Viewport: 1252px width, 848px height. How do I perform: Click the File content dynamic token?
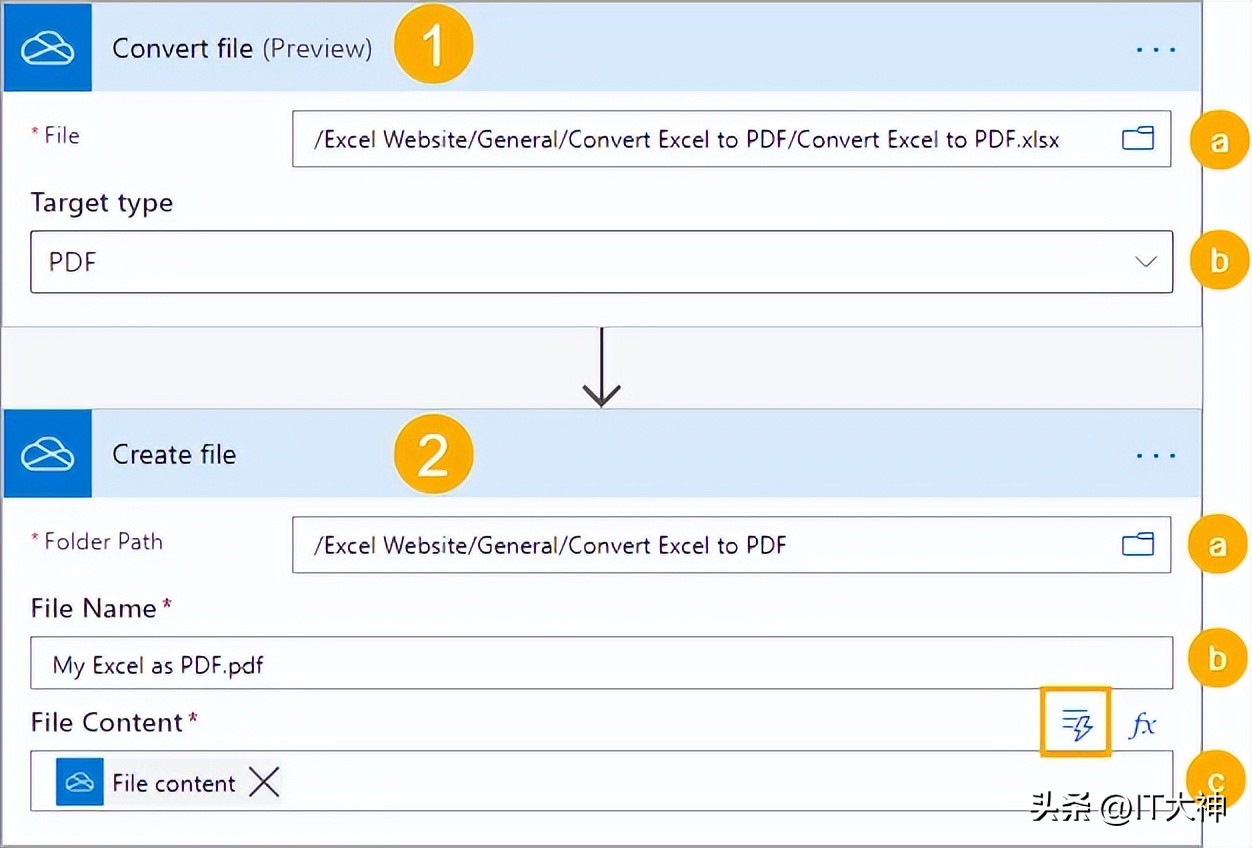[173, 783]
